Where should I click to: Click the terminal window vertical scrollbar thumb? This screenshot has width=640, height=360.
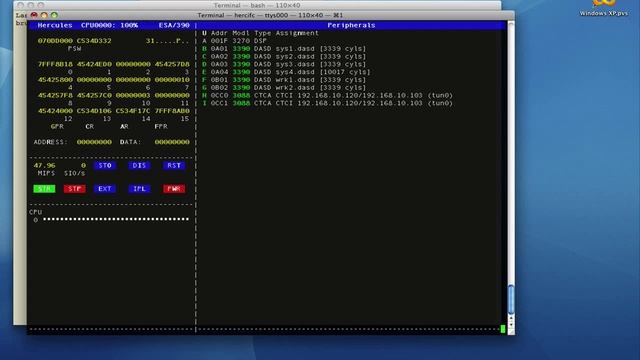click(511, 299)
